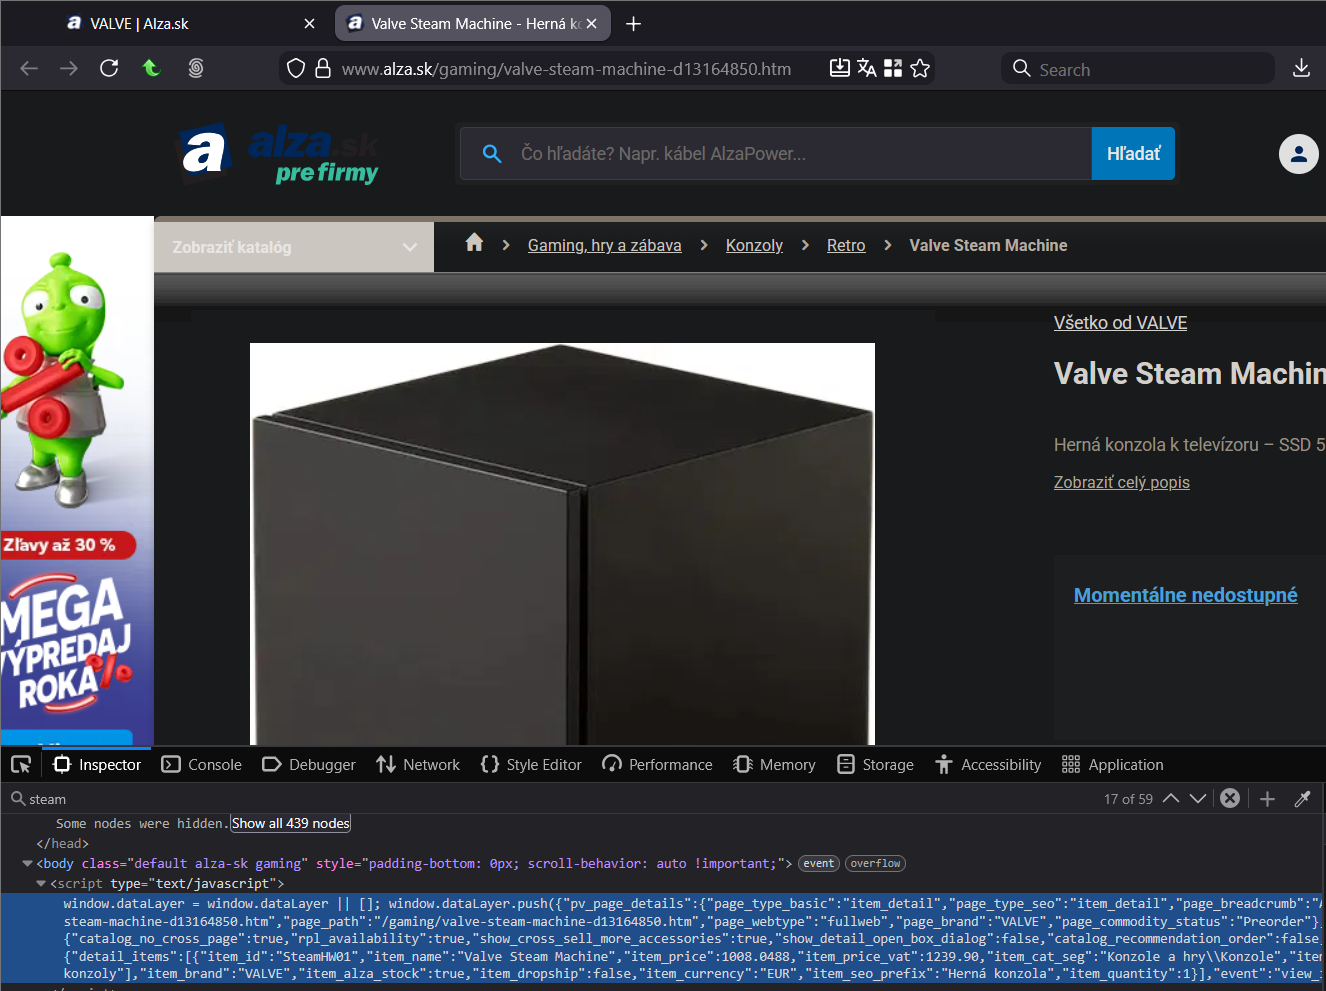Translate this page icon
This screenshot has height=991, width=1326.
pos(867,68)
